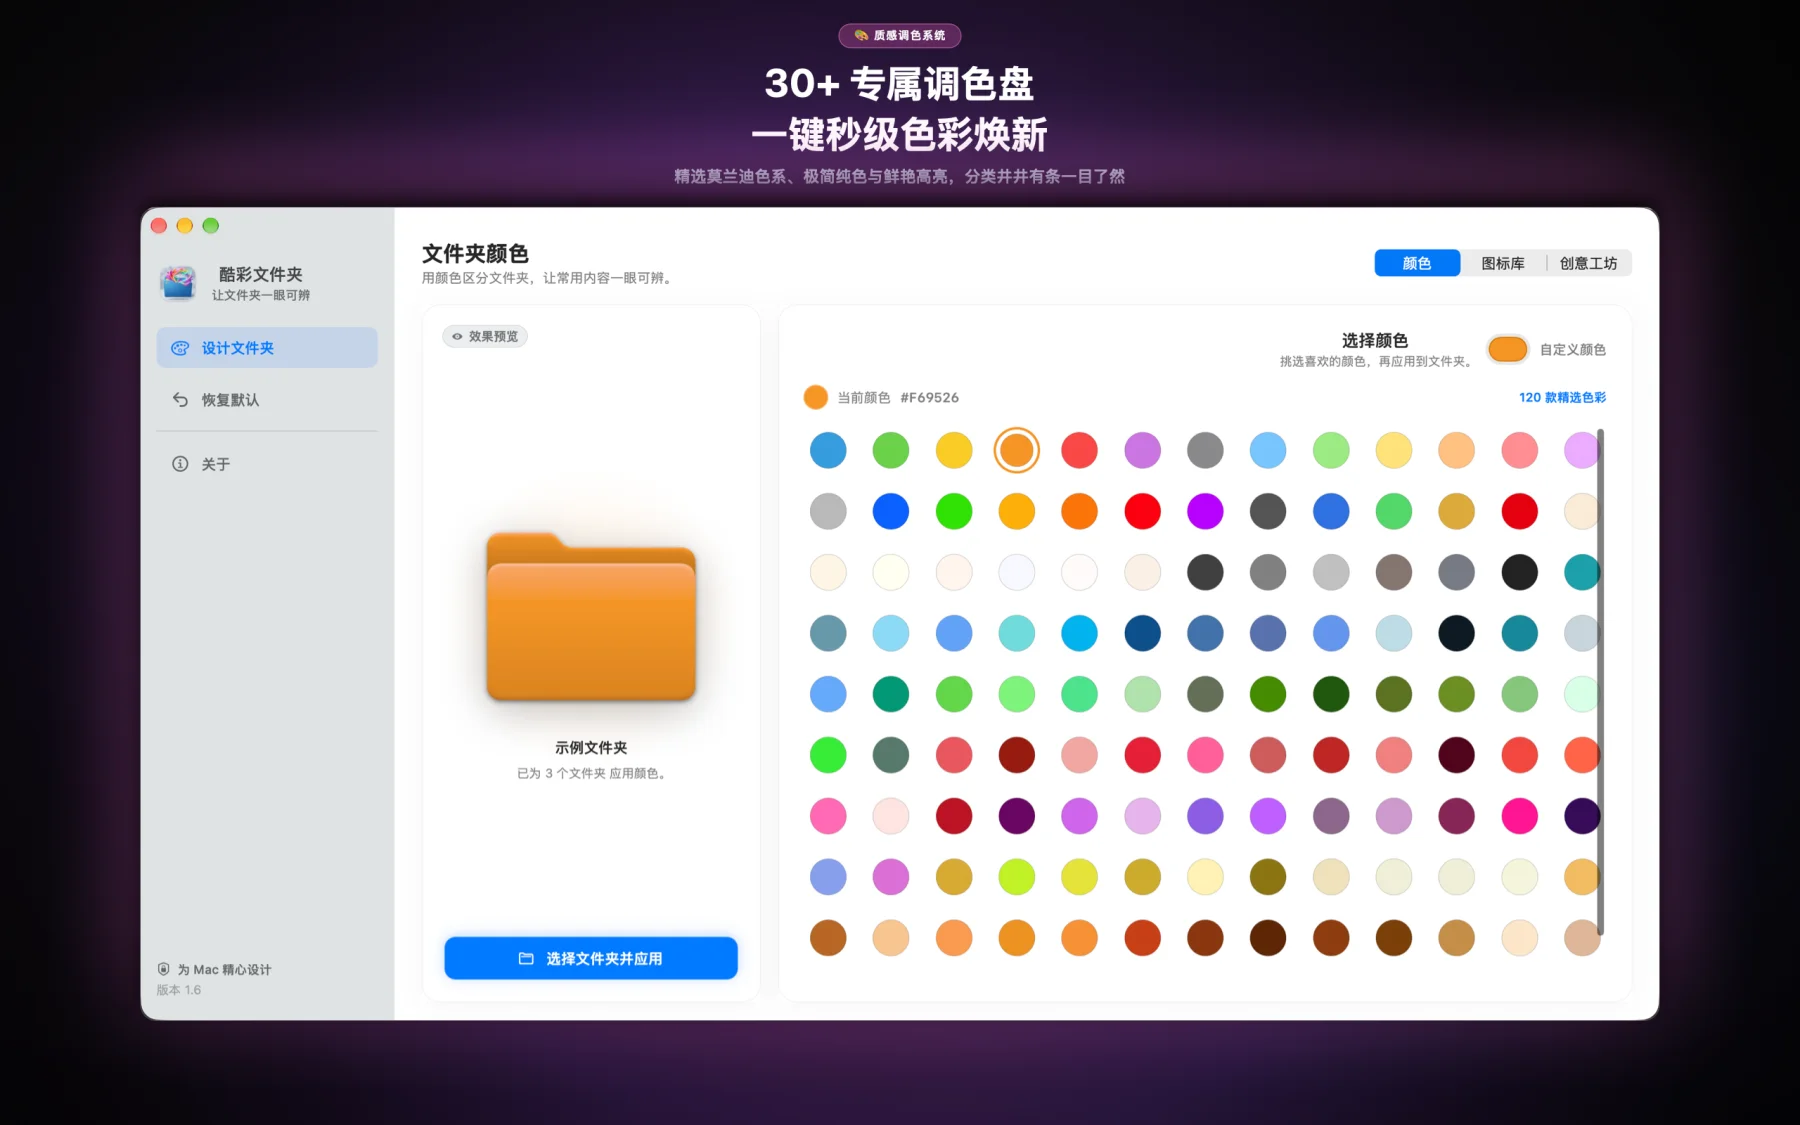
Task: Click the info icon beside 关于
Action: pyautogui.click(x=180, y=464)
